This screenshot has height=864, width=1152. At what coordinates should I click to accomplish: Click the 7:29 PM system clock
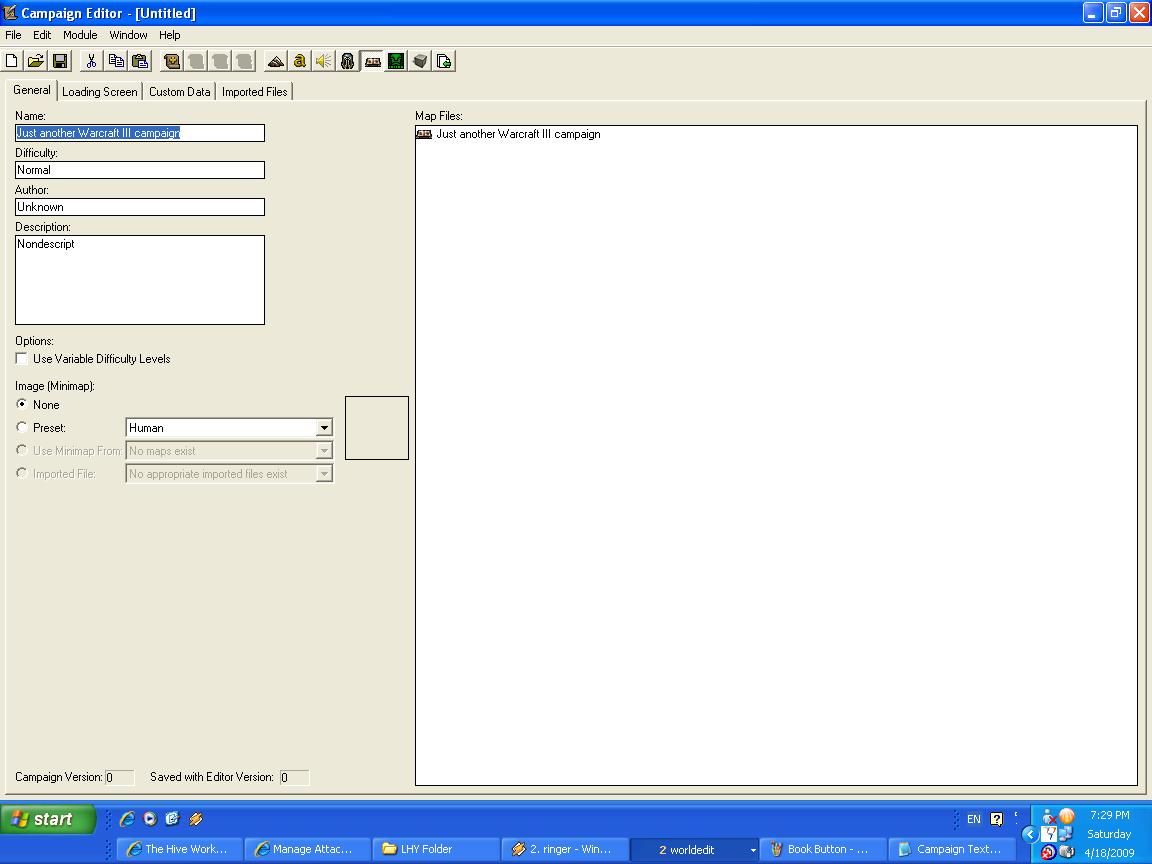pyautogui.click(x=1109, y=815)
